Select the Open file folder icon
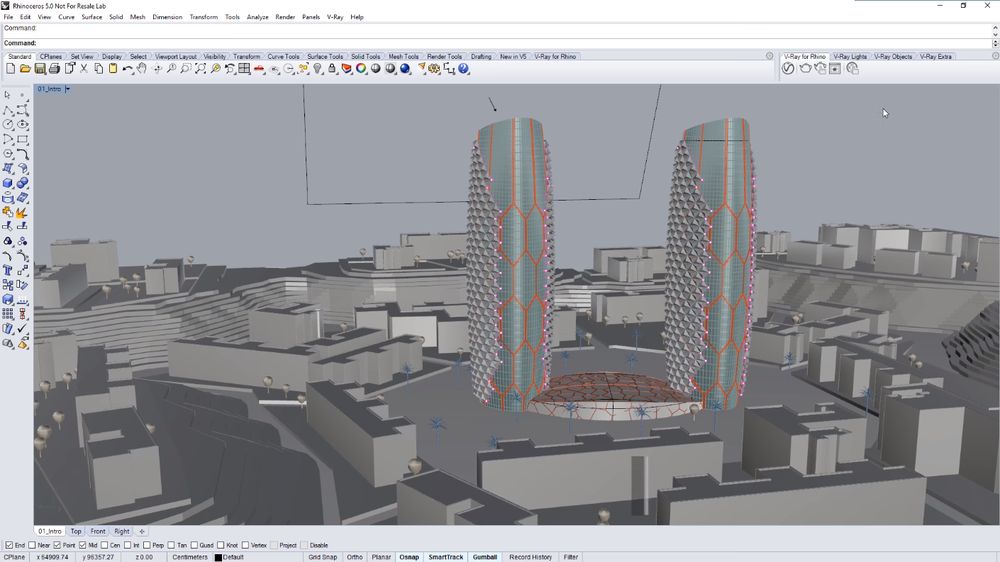The image size is (1000, 562). (25, 69)
